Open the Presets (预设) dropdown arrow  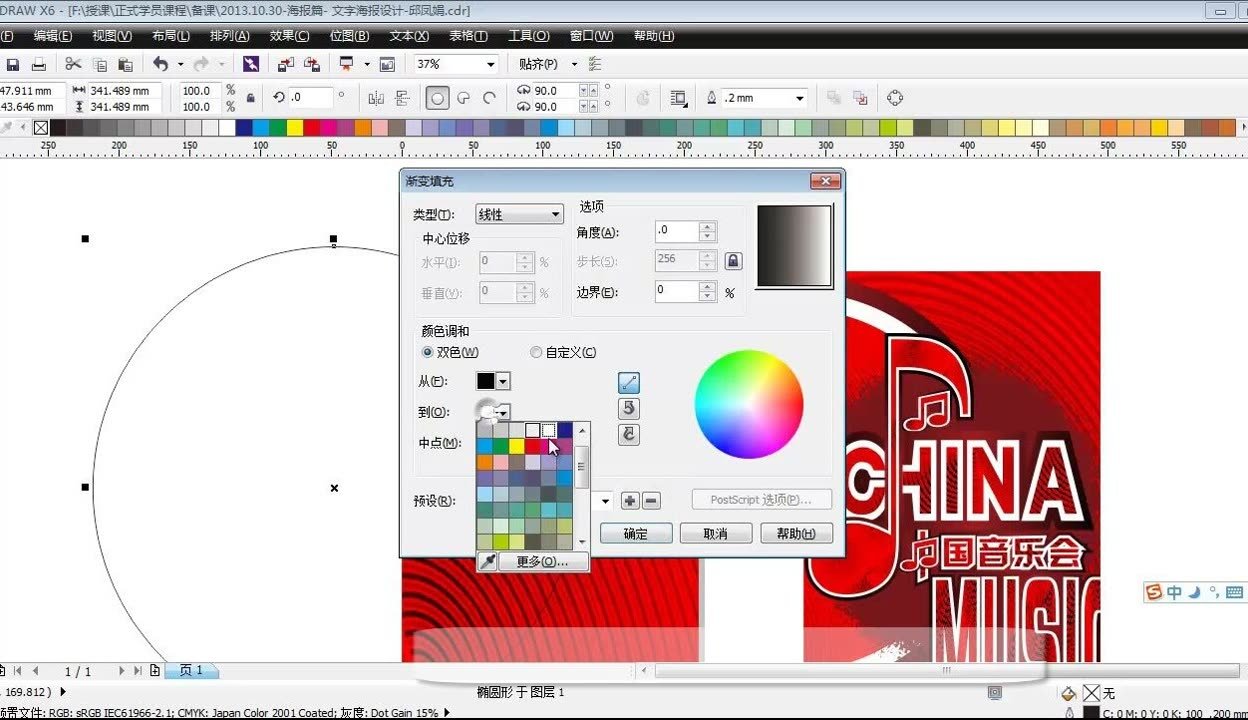tap(605, 501)
